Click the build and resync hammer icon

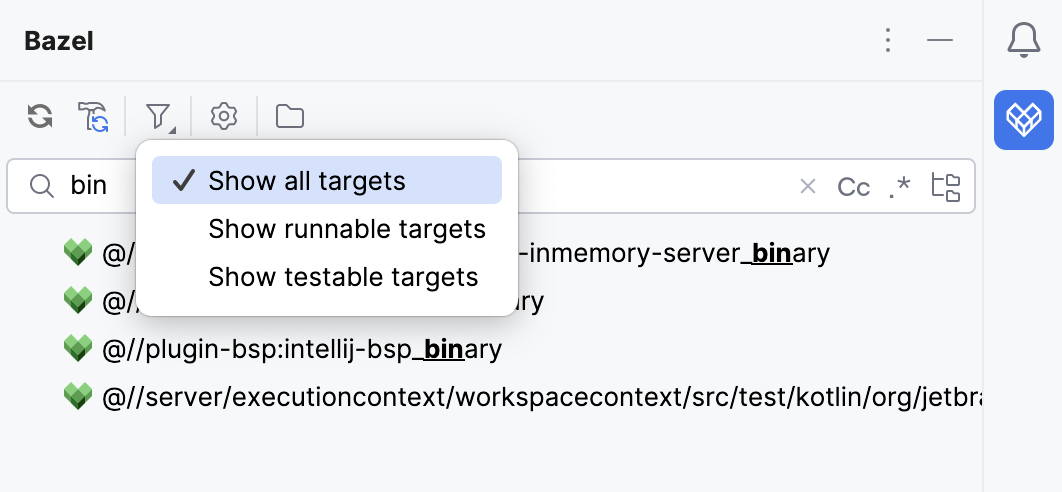[93, 117]
